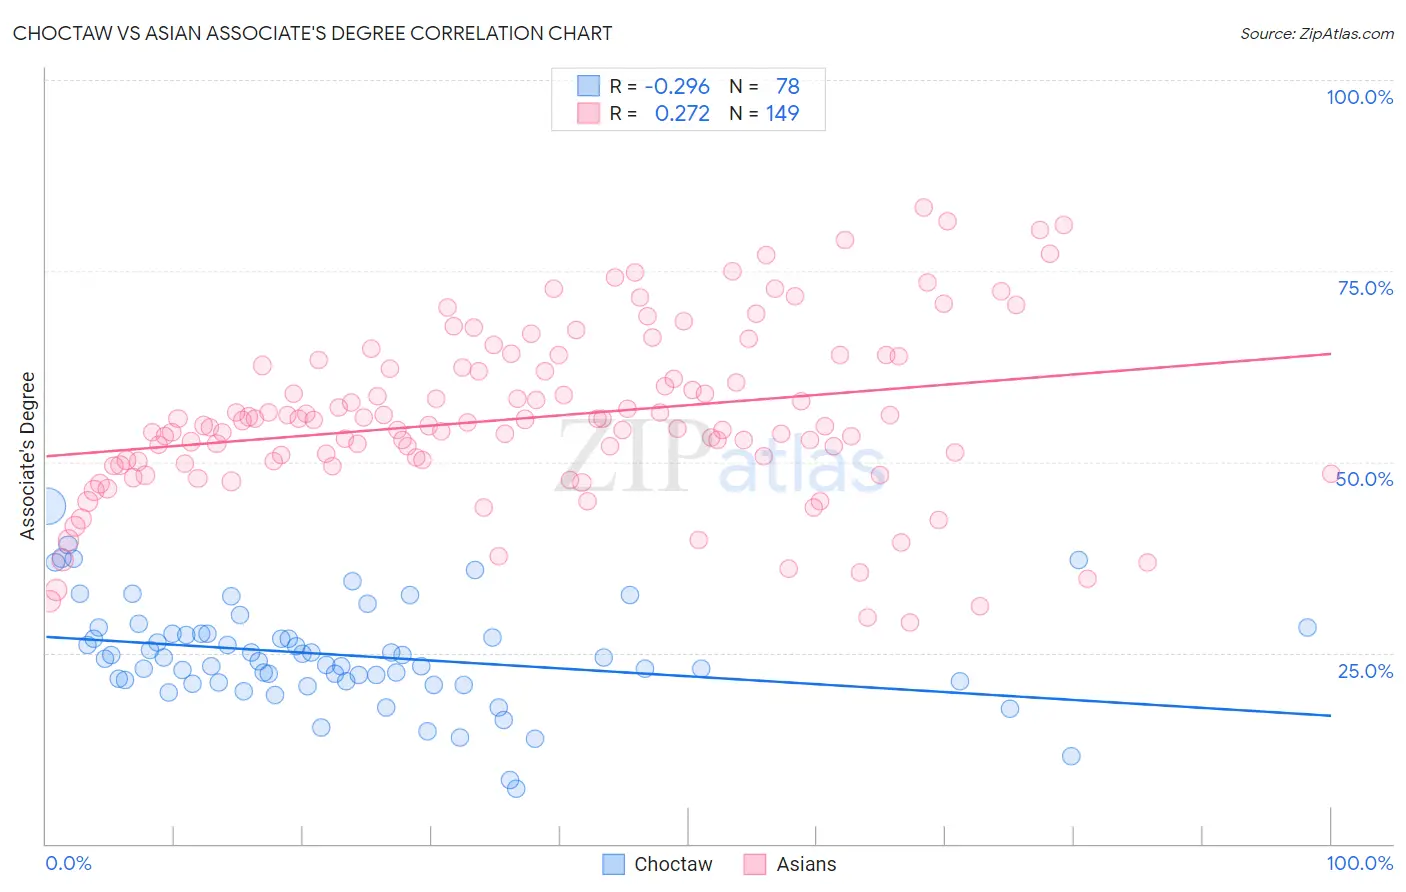This screenshot has width=1406, height=892.
Task: Click the ZIPatlas watermark in chart center
Action: tap(720, 456)
